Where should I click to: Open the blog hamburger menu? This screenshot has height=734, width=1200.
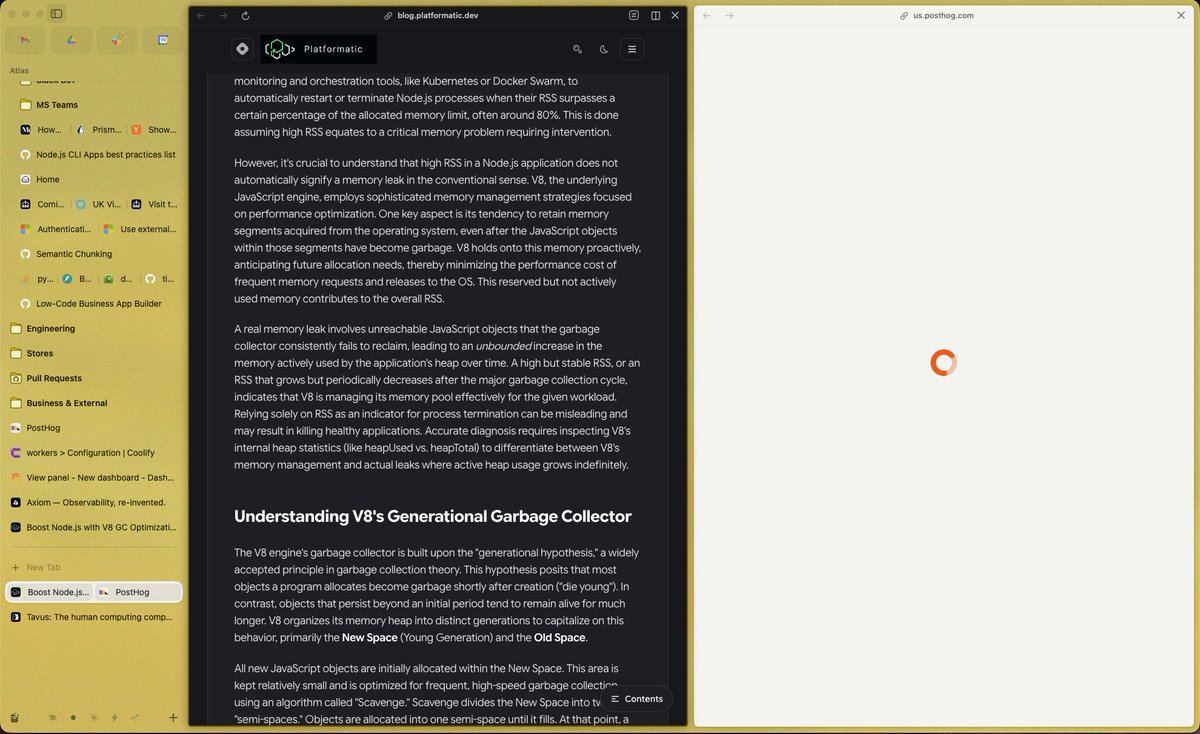tap(632, 49)
